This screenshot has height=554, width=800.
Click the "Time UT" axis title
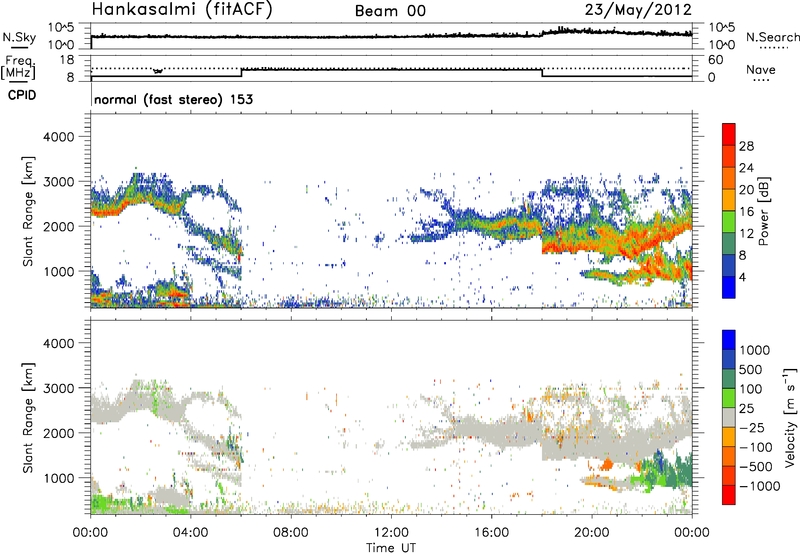tap(391, 548)
